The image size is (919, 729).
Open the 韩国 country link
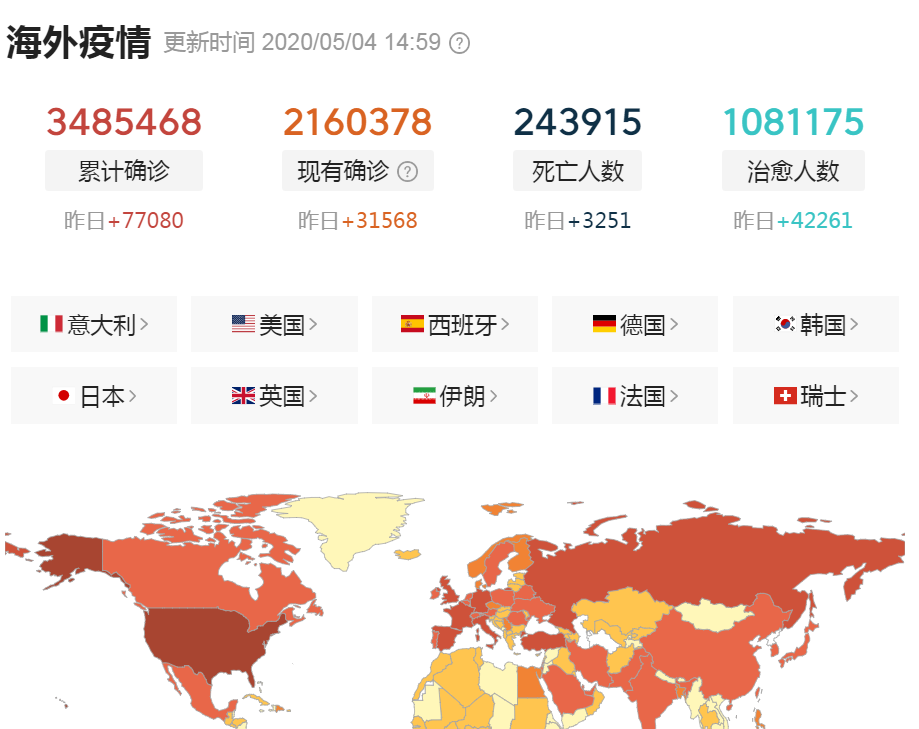pos(816,324)
